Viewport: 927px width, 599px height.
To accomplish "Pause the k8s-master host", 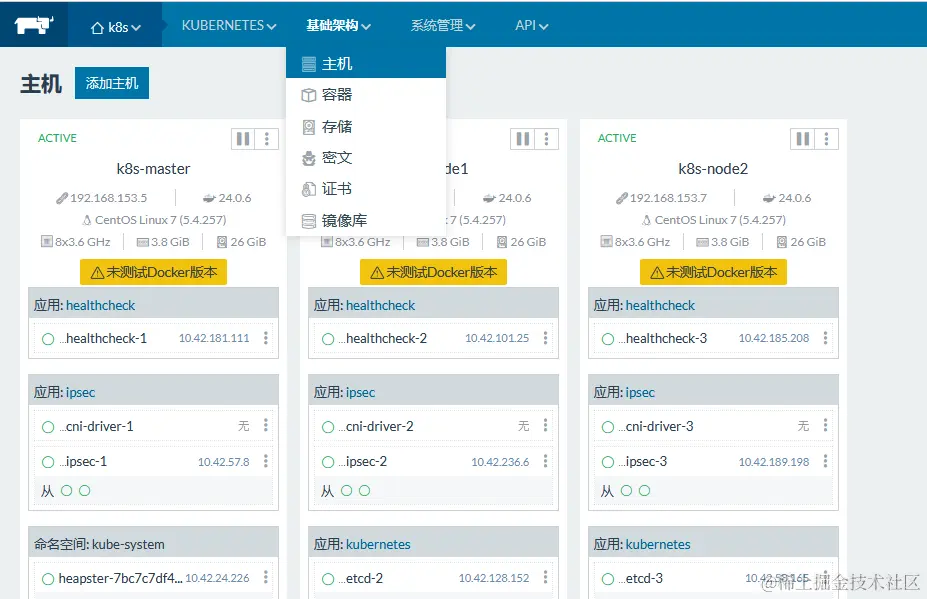I will click(x=240, y=138).
